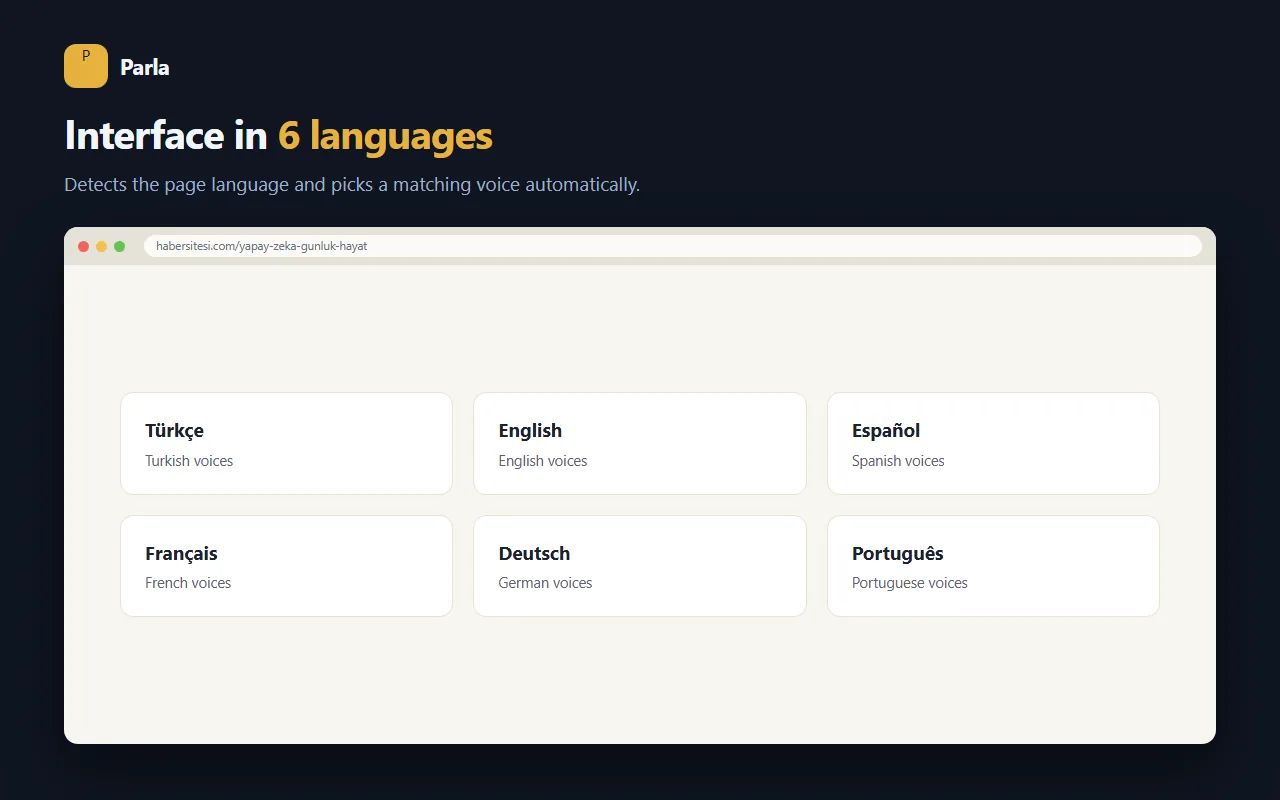The height and width of the screenshot is (800, 1280).
Task: Open the Deutsch language card
Action: (640, 566)
